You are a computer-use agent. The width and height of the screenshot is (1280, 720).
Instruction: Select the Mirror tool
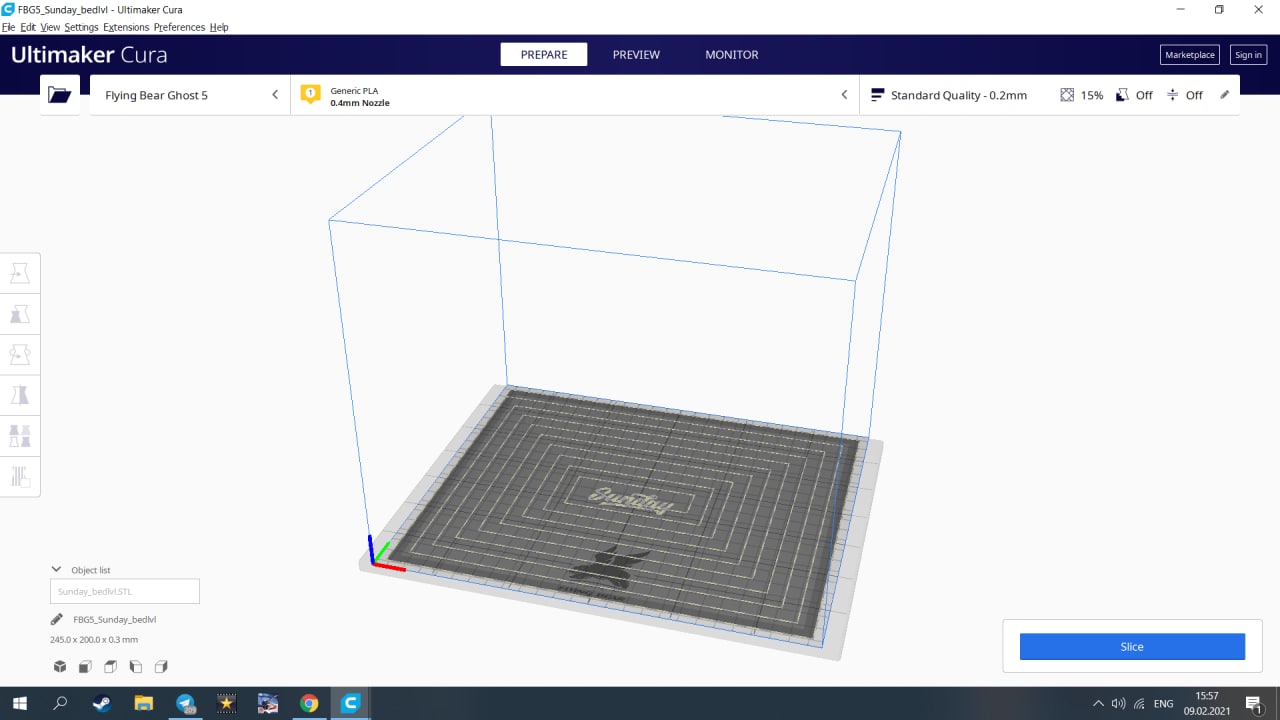pos(20,395)
